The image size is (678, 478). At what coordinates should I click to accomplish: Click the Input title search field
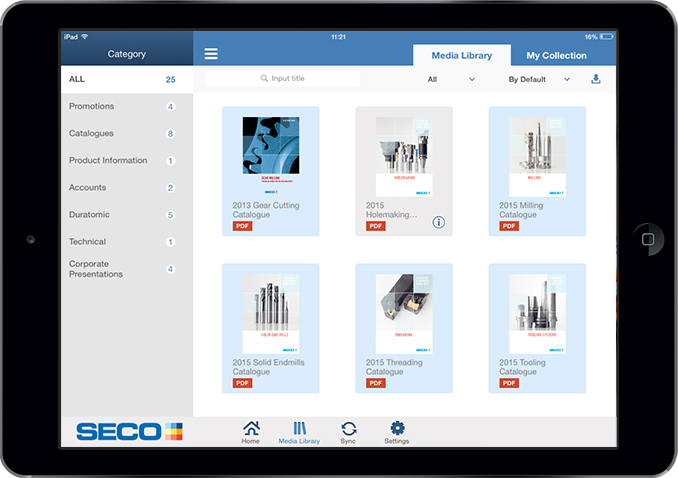coord(282,78)
